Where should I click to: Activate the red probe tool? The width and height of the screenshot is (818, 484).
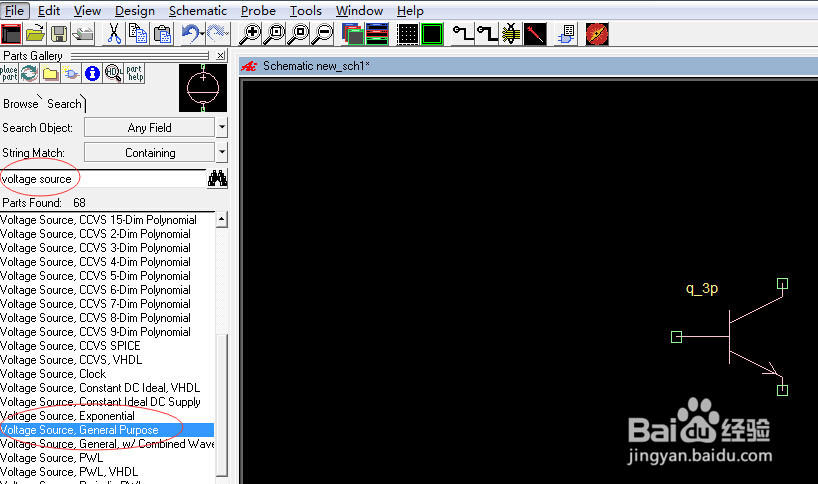[x=535, y=34]
